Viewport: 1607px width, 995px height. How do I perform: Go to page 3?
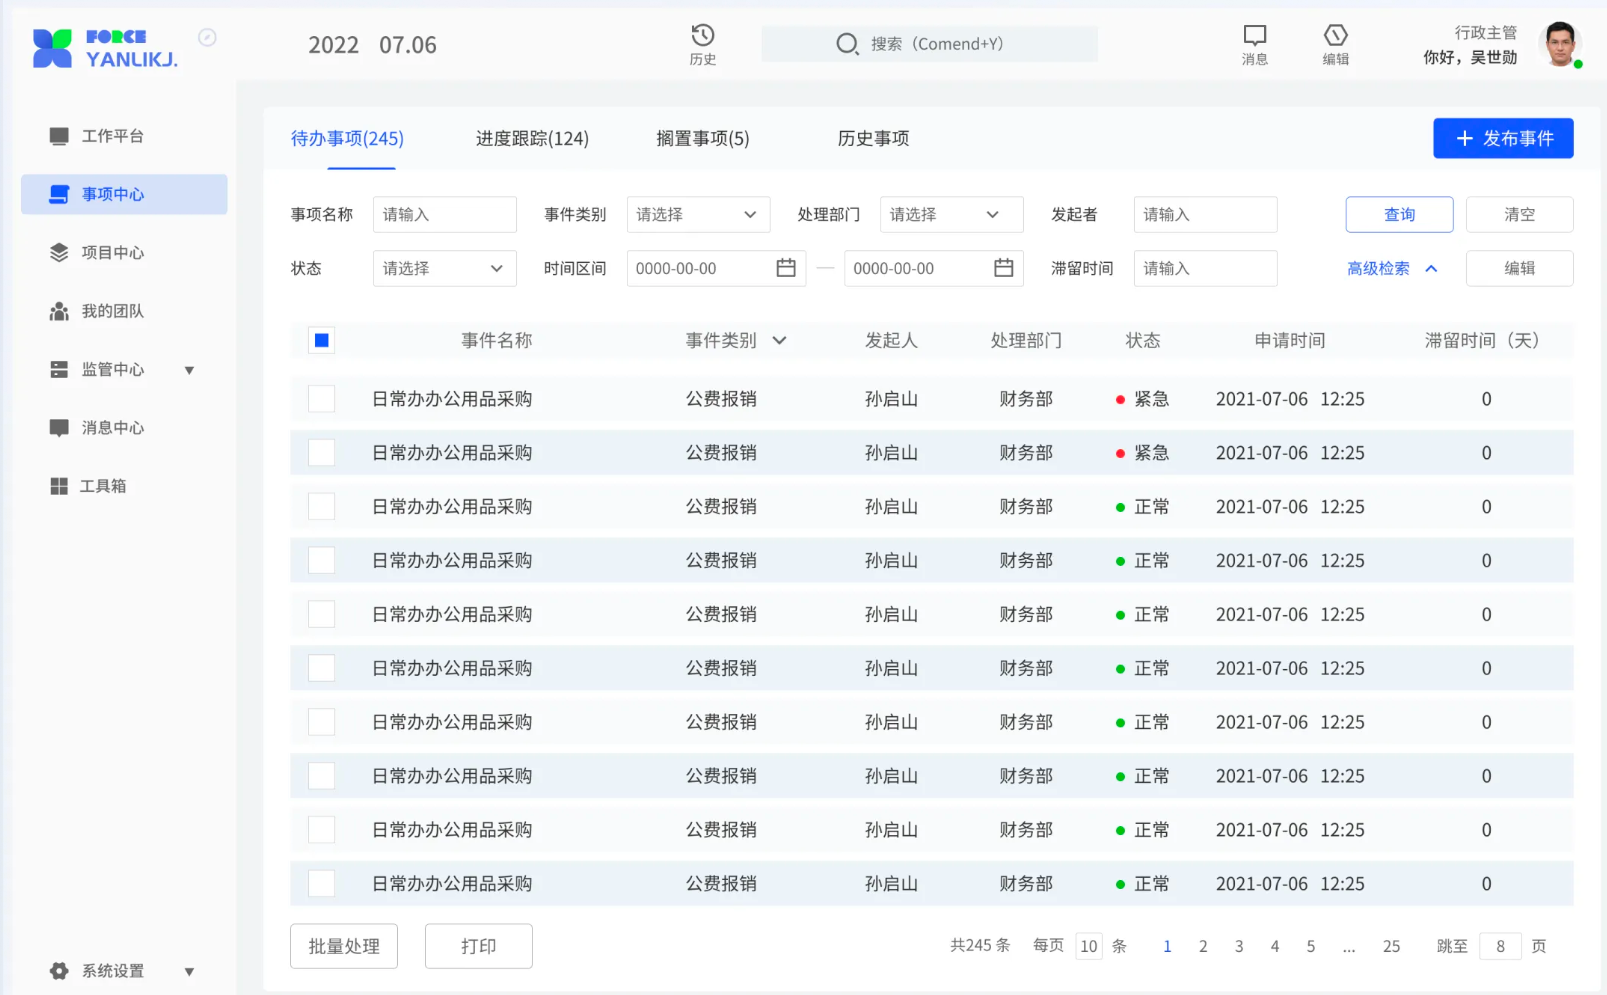tap(1239, 946)
